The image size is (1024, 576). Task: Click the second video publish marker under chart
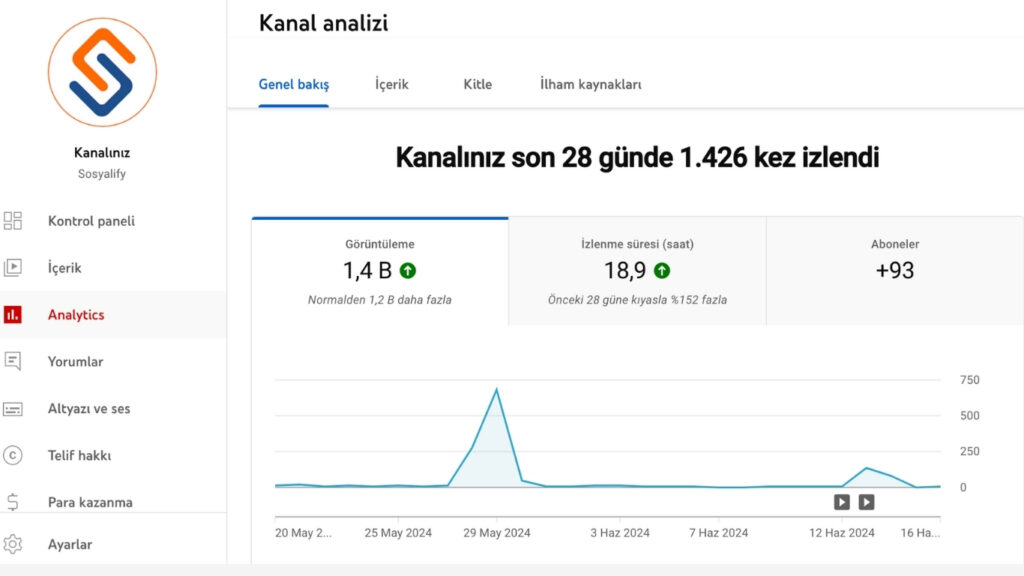pos(867,502)
